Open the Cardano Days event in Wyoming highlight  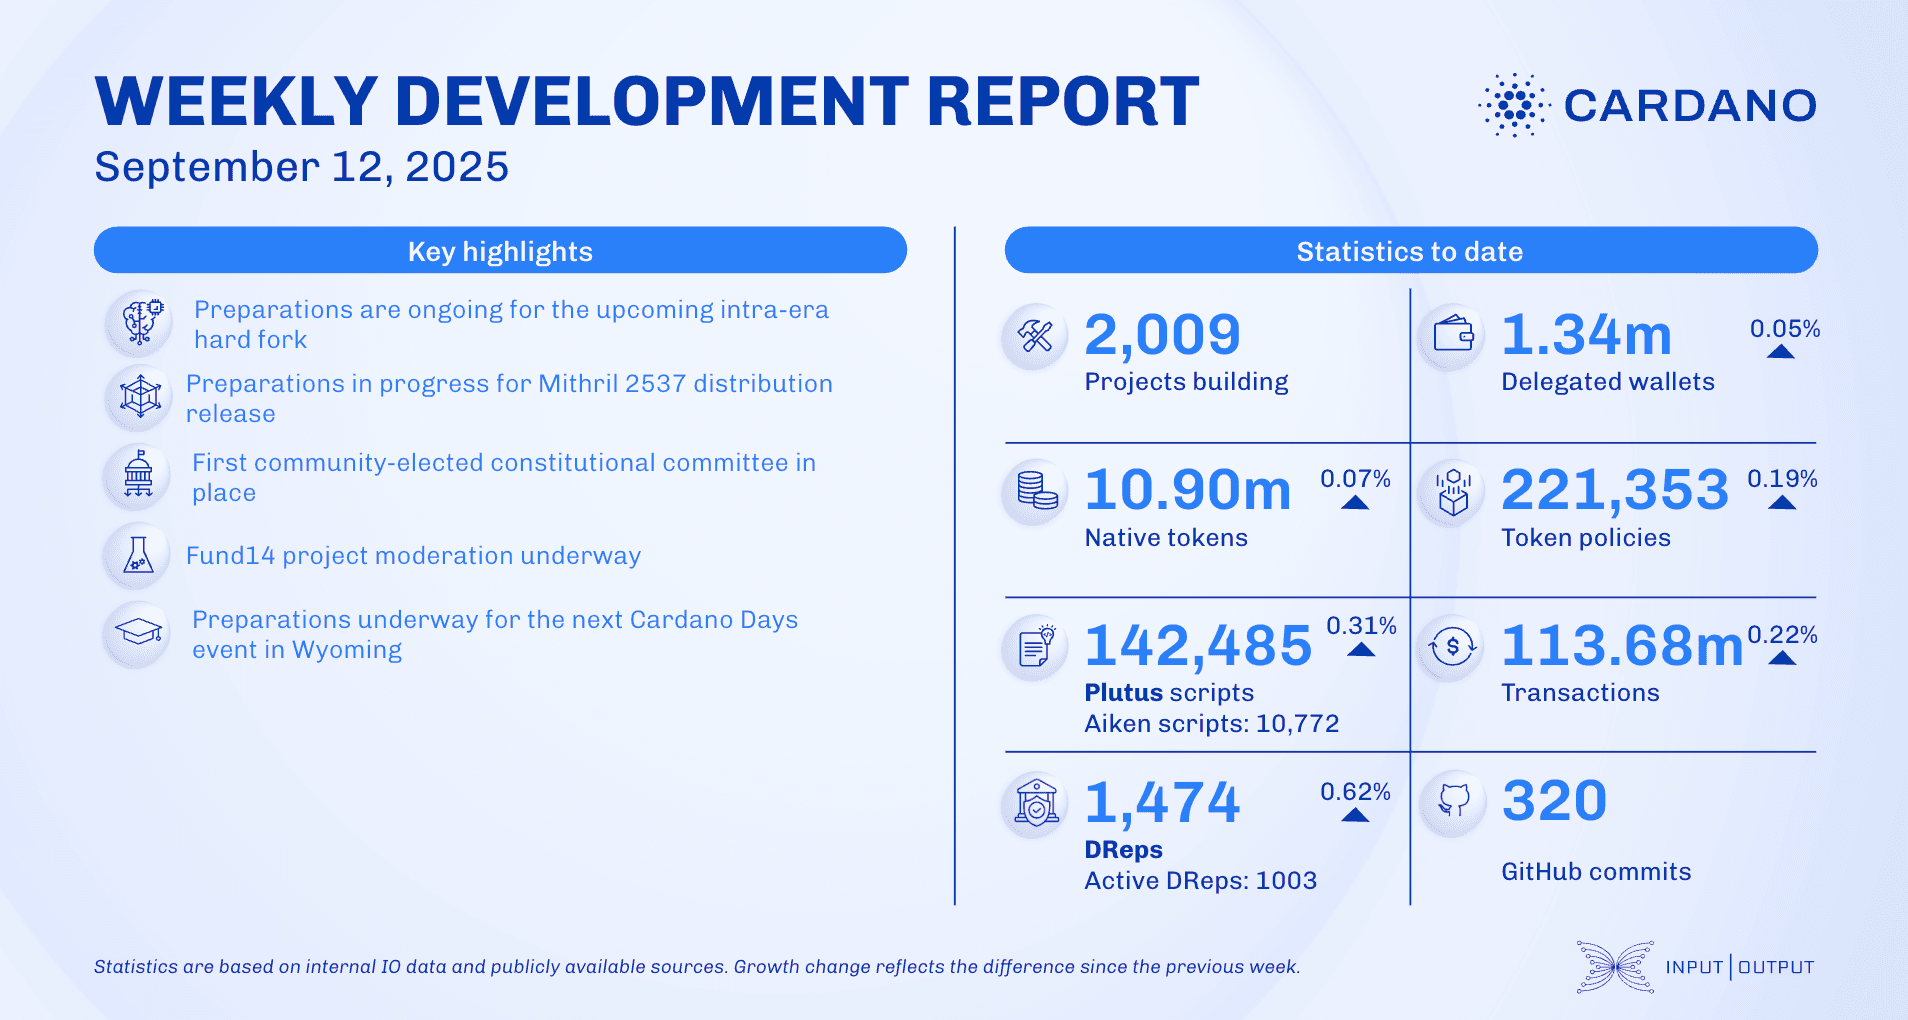(x=495, y=634)
